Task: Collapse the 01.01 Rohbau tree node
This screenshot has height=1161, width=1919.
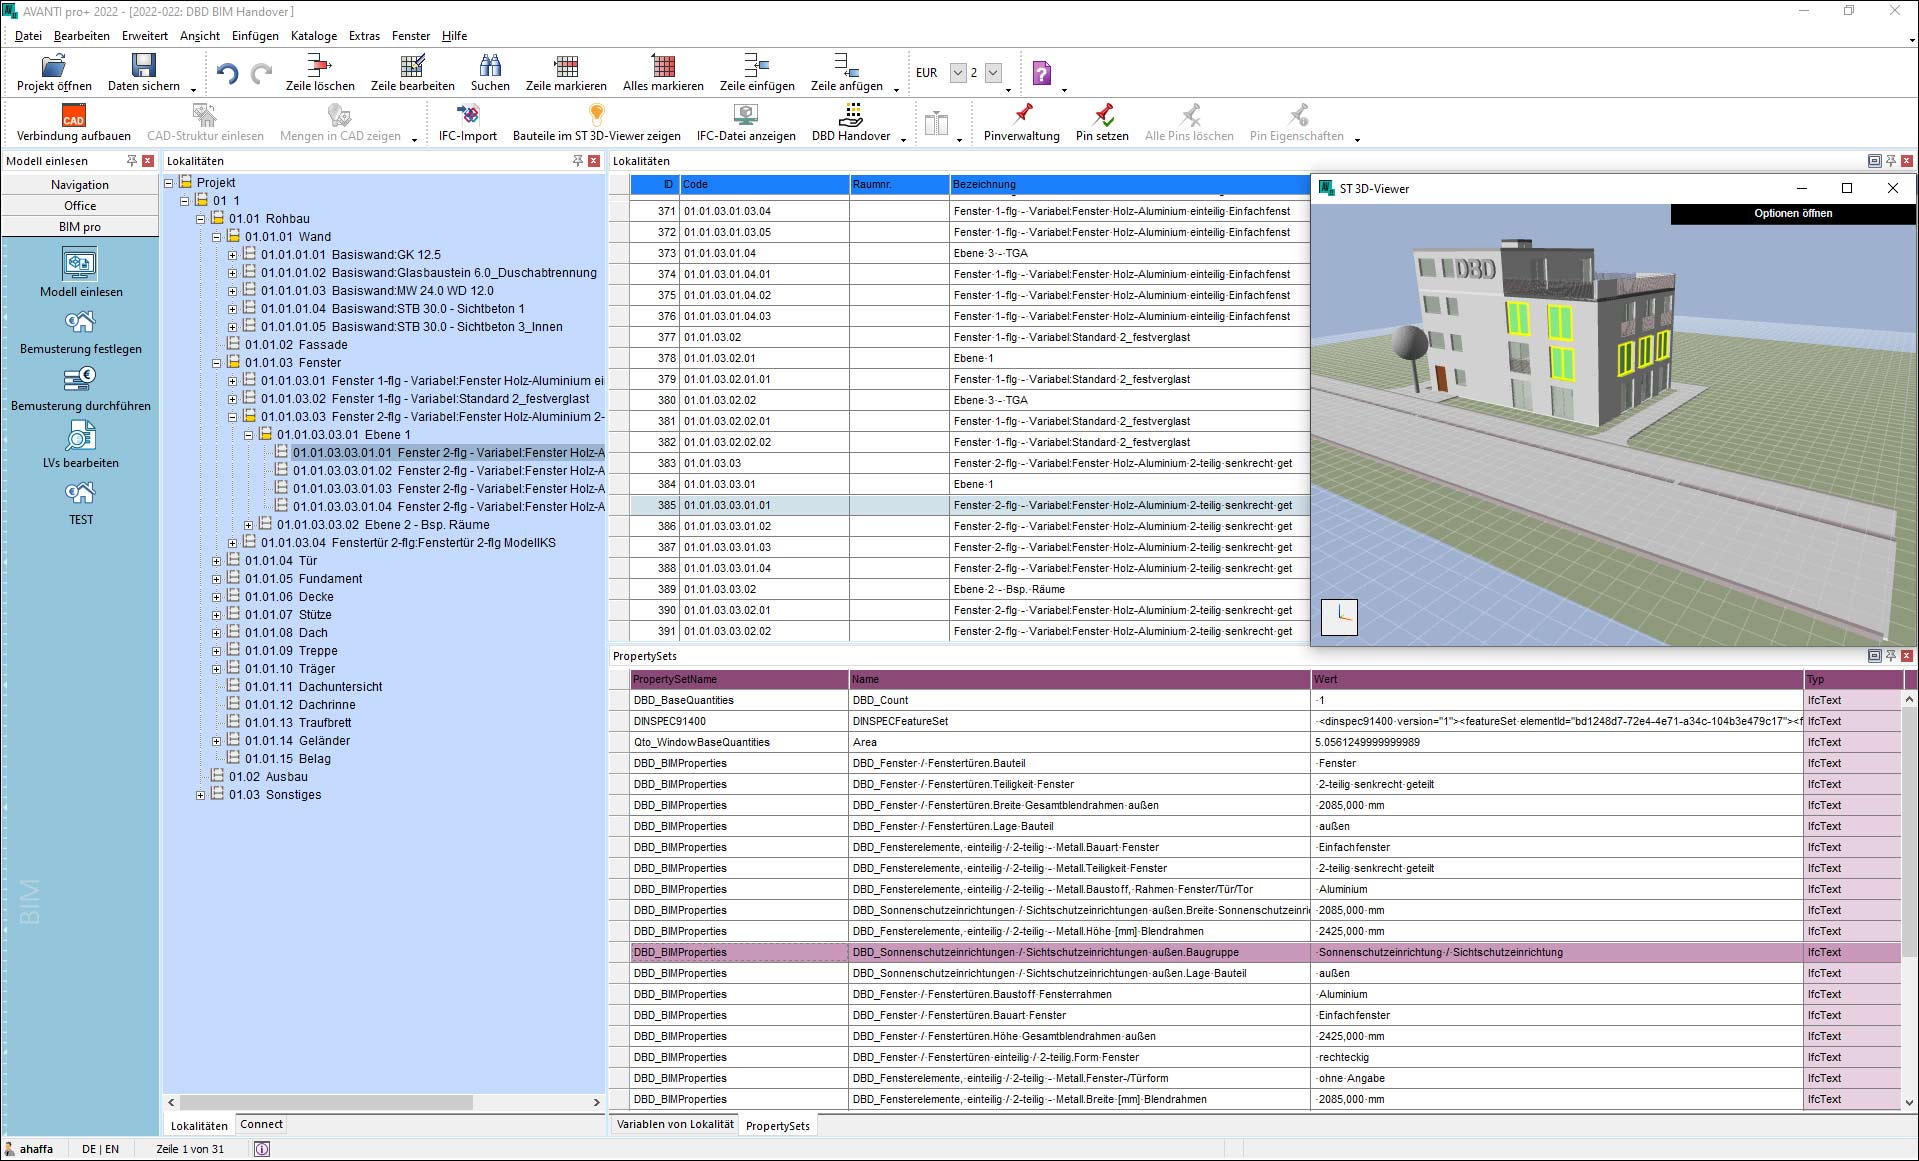Action: [201, 219]
